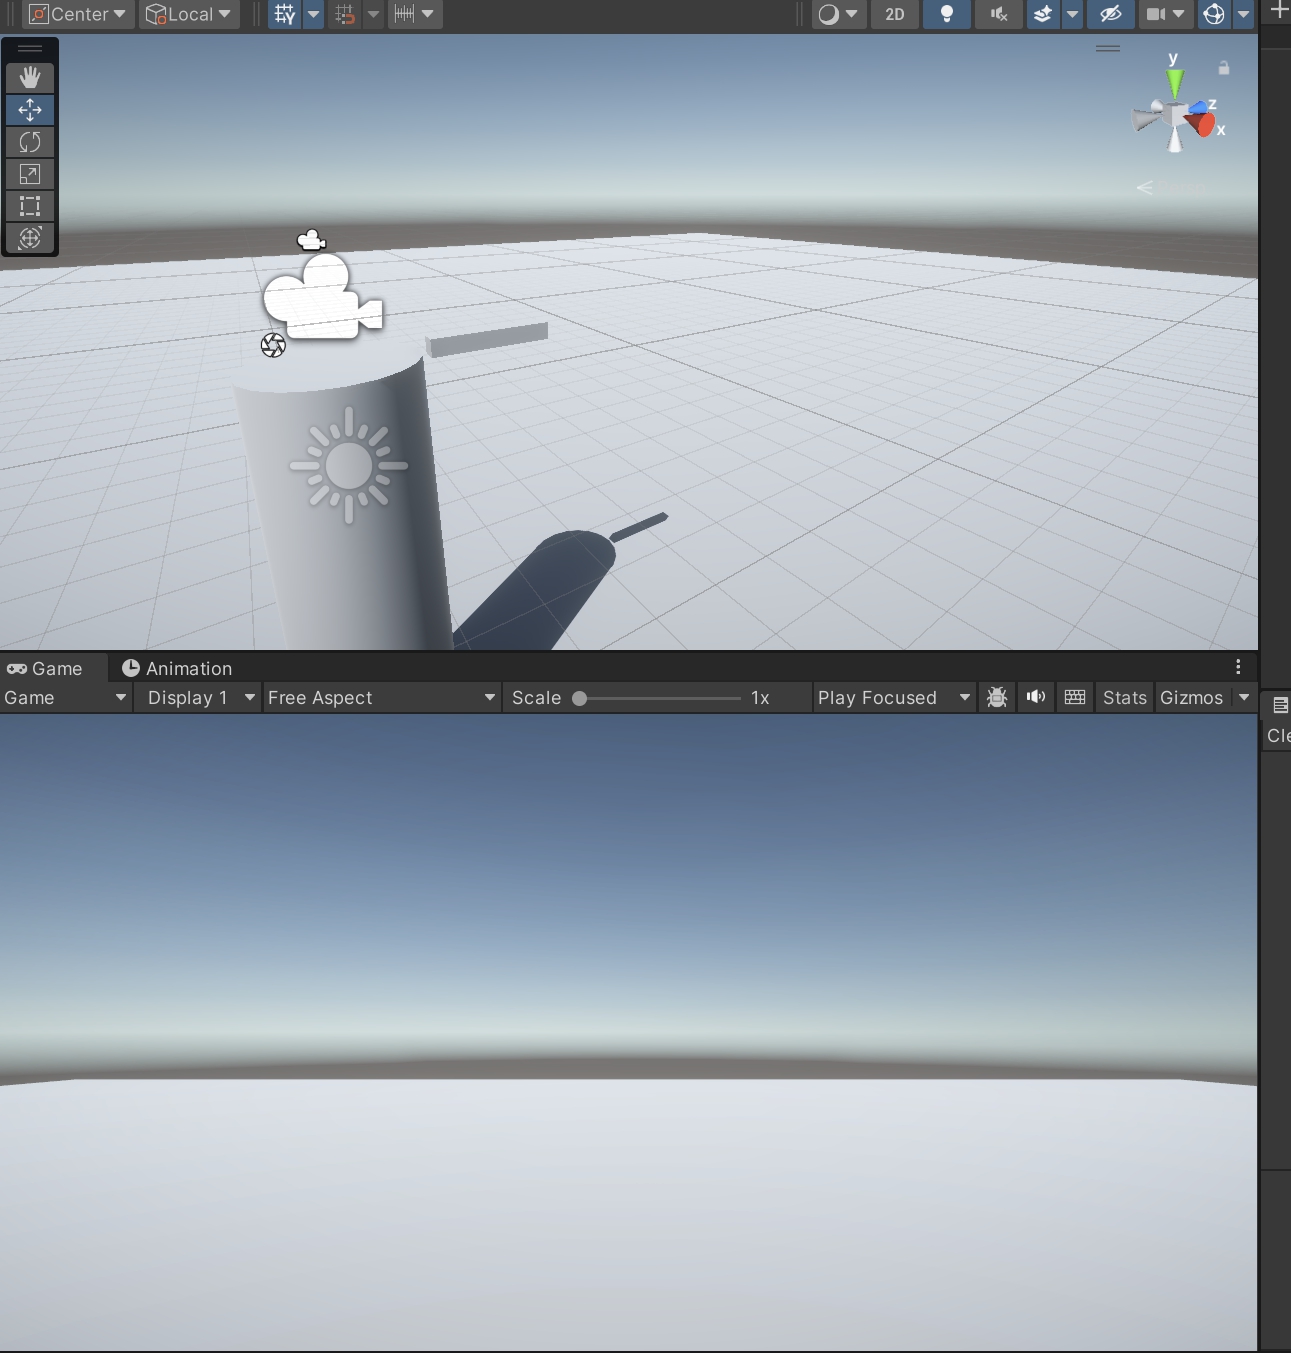Select the aperture-shaped gizmo icon
Viewport: 1291px width, 1353px height.
click(273, 345)
